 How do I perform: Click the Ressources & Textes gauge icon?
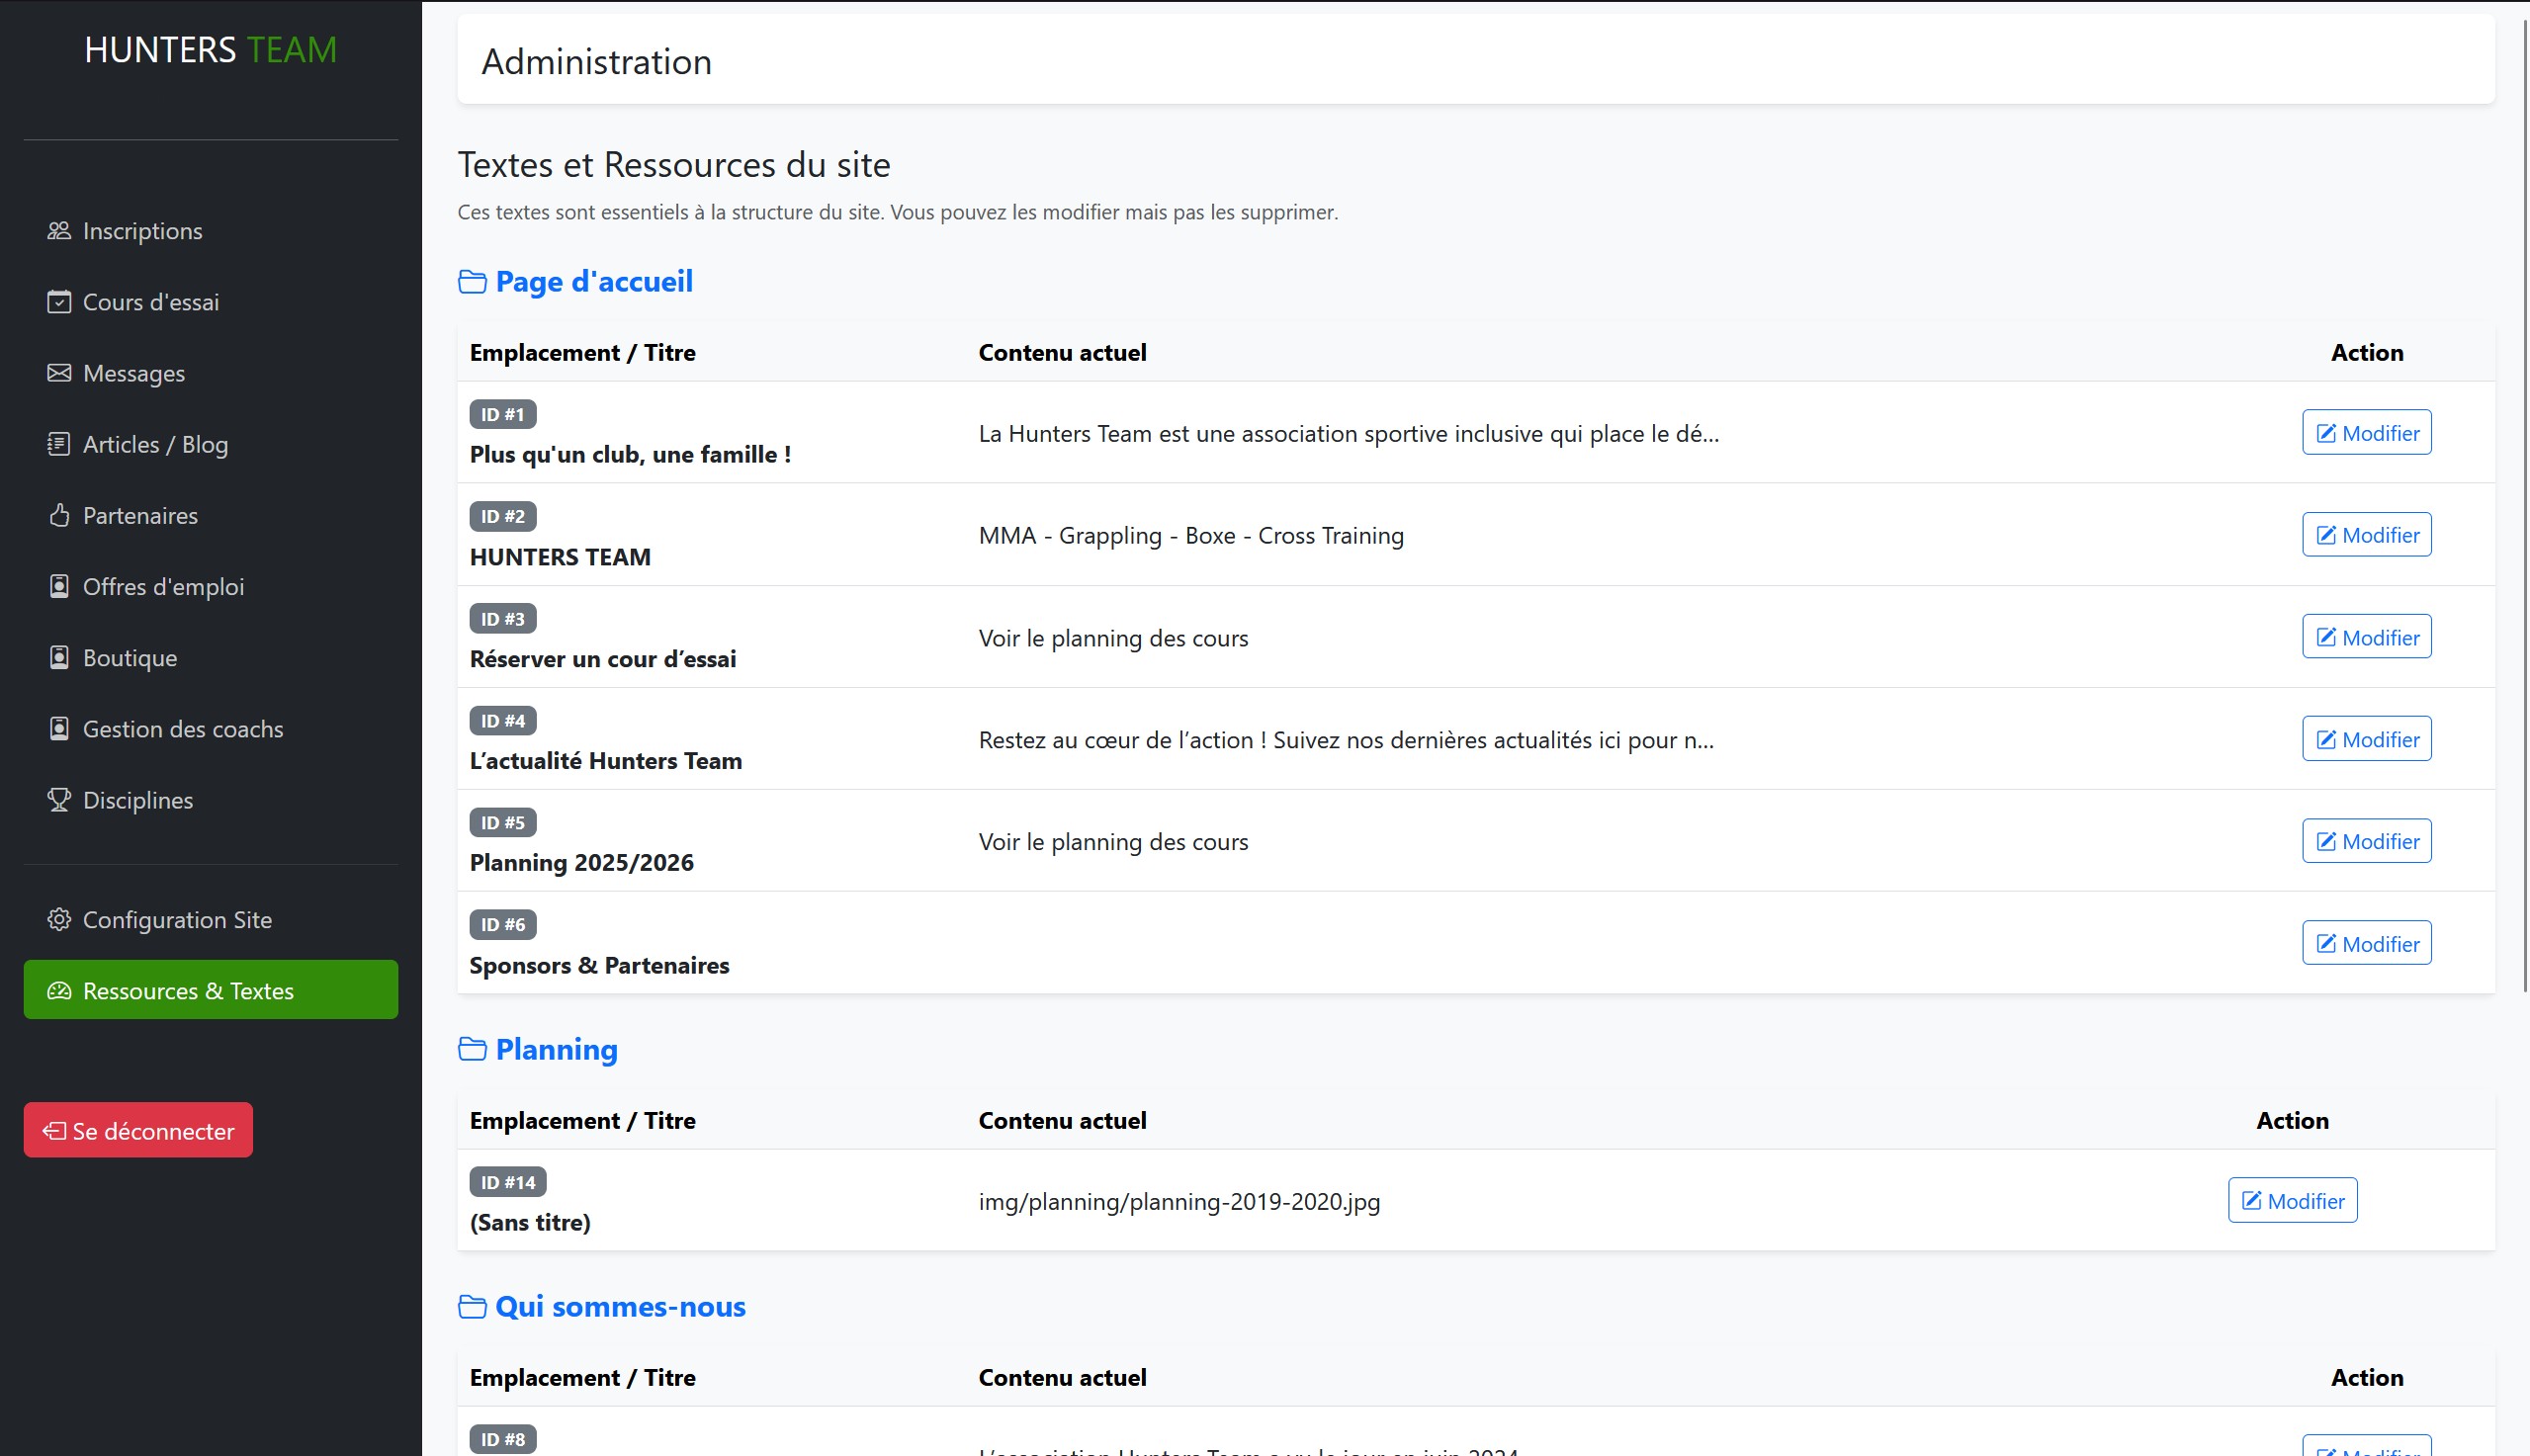click(59, 990)
